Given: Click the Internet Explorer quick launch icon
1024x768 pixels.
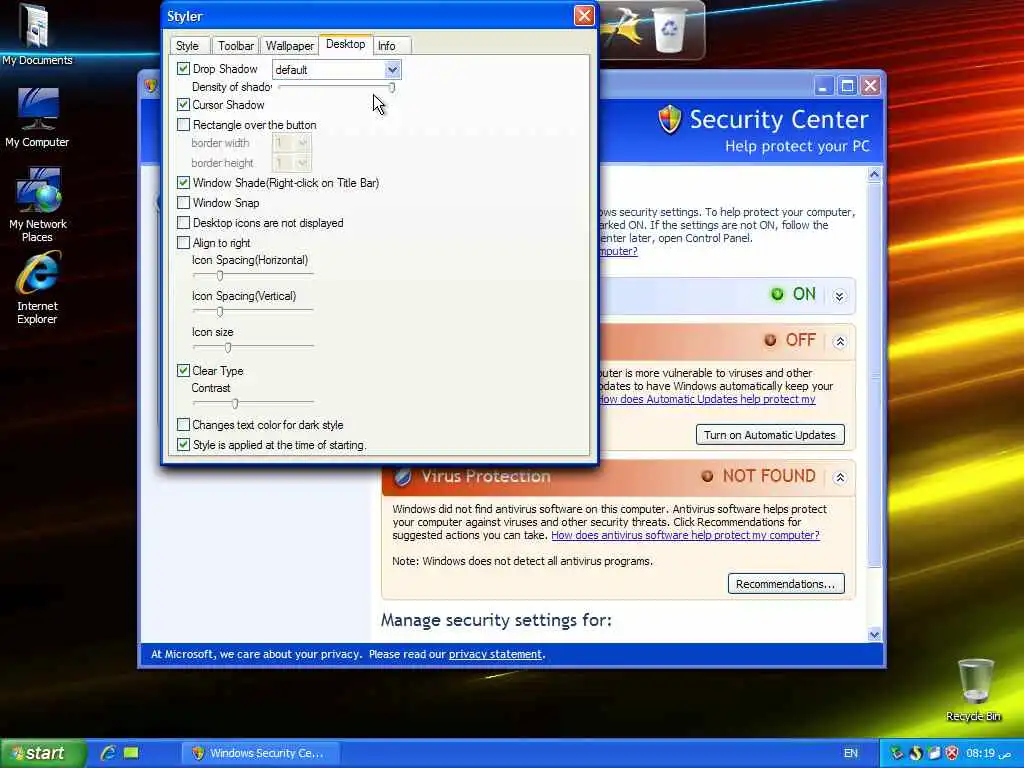Looking at the screenshot, I should pos(108,753).
